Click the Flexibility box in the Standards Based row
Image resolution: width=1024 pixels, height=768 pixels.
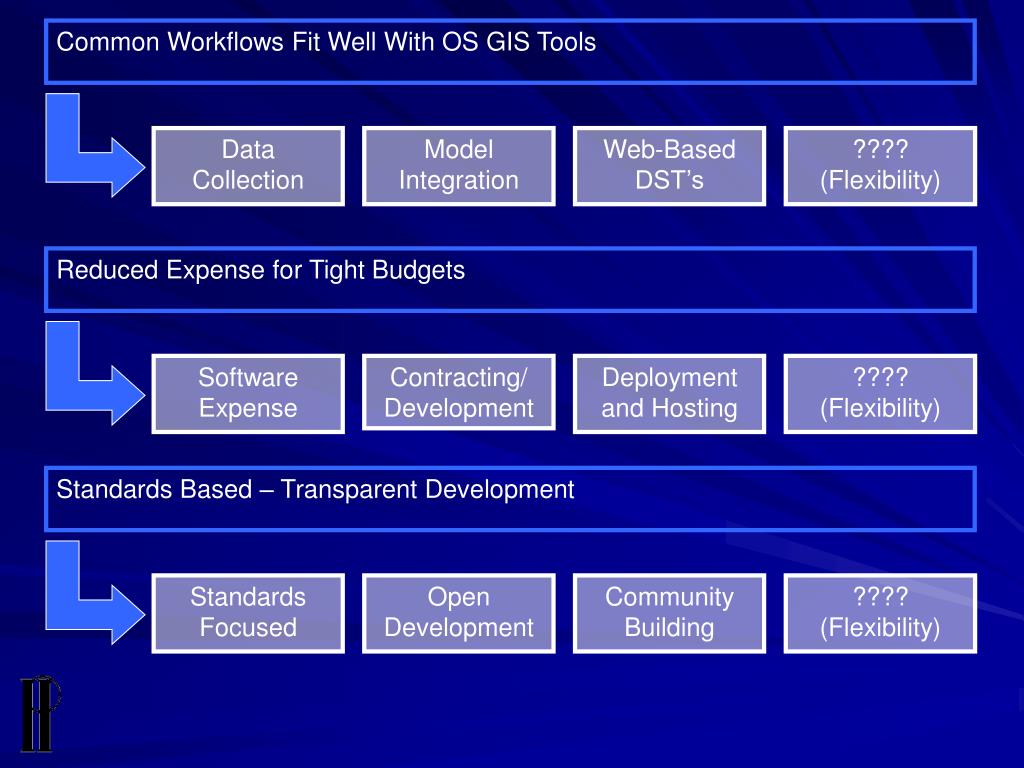pyautogui.click(x=880, y=613)
